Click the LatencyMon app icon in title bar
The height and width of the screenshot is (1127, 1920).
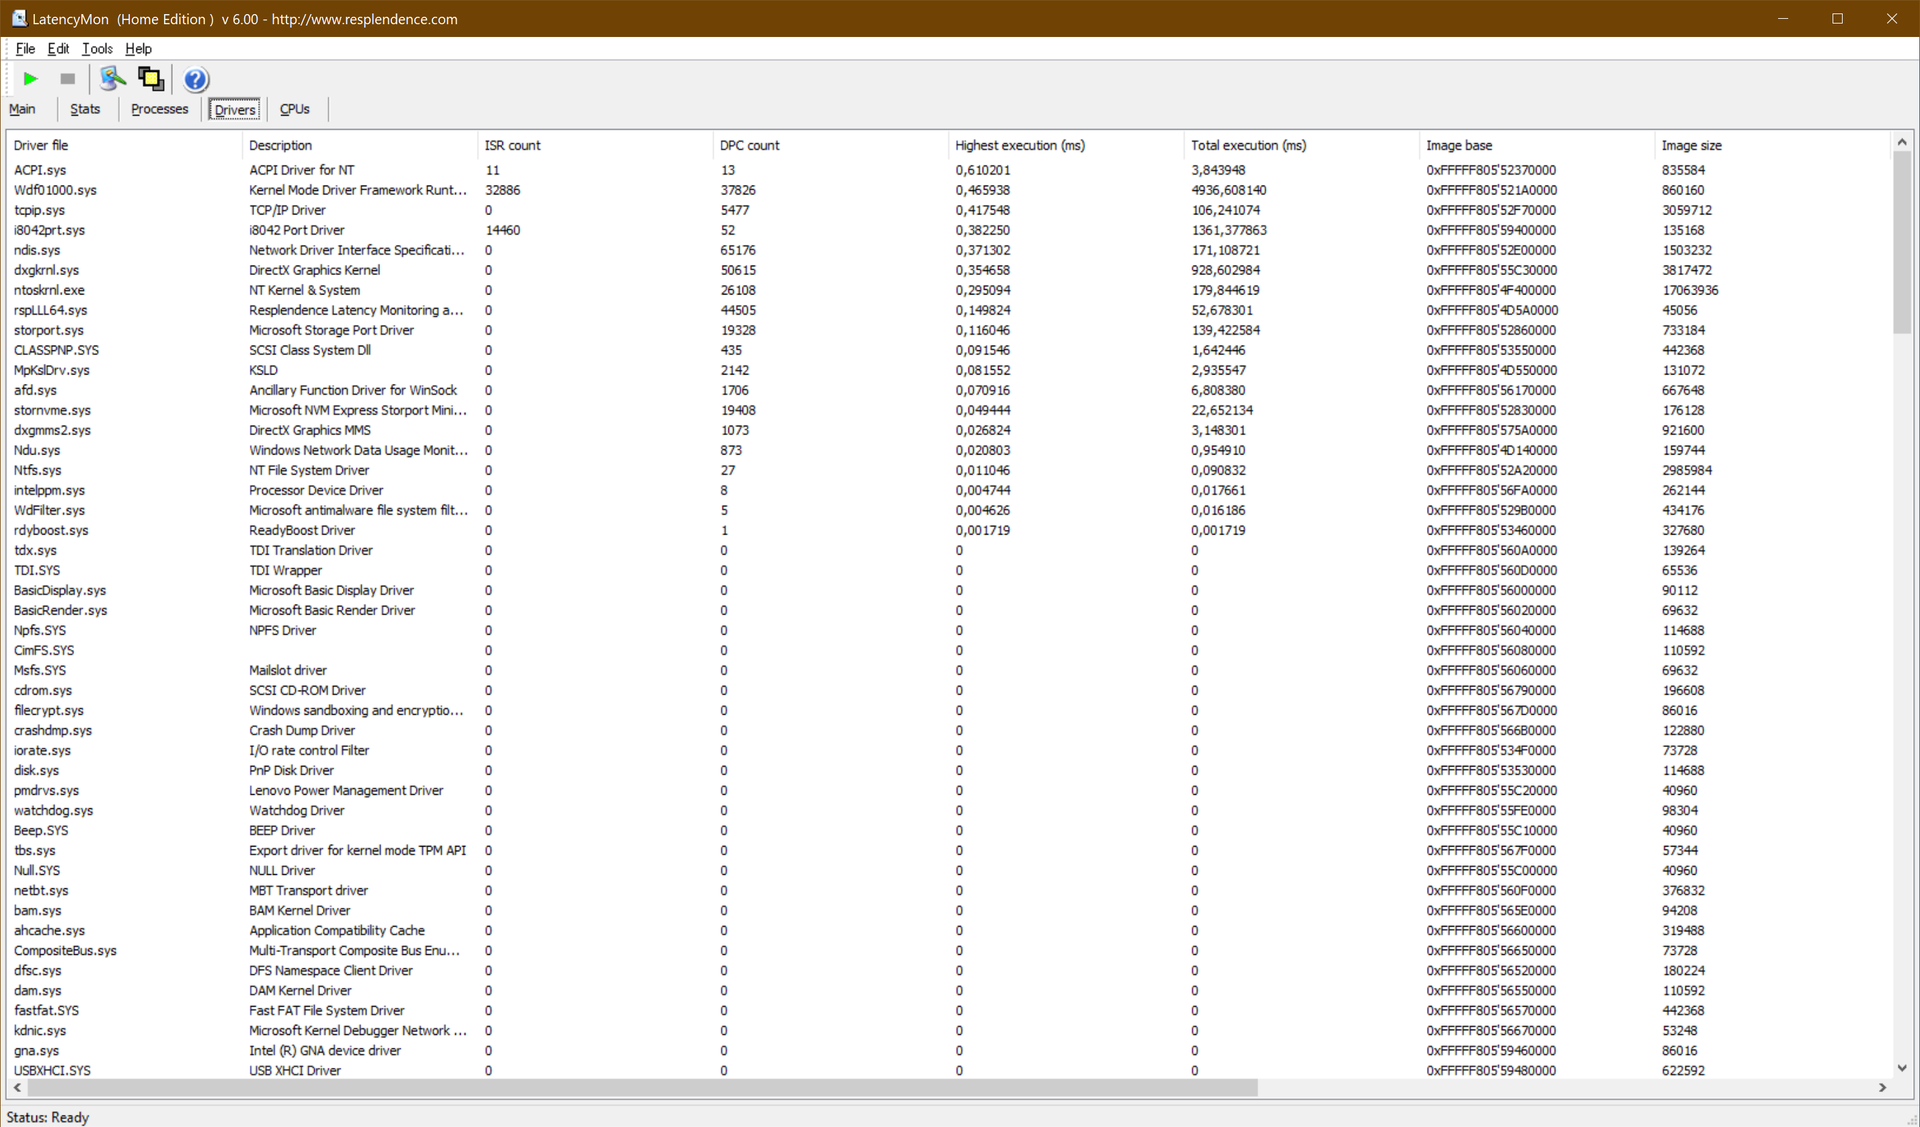tap(18, 18)
